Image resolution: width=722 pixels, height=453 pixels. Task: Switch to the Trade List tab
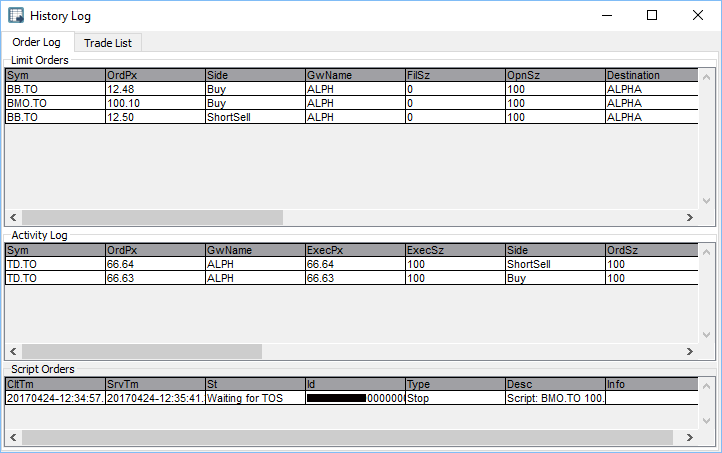112,42
